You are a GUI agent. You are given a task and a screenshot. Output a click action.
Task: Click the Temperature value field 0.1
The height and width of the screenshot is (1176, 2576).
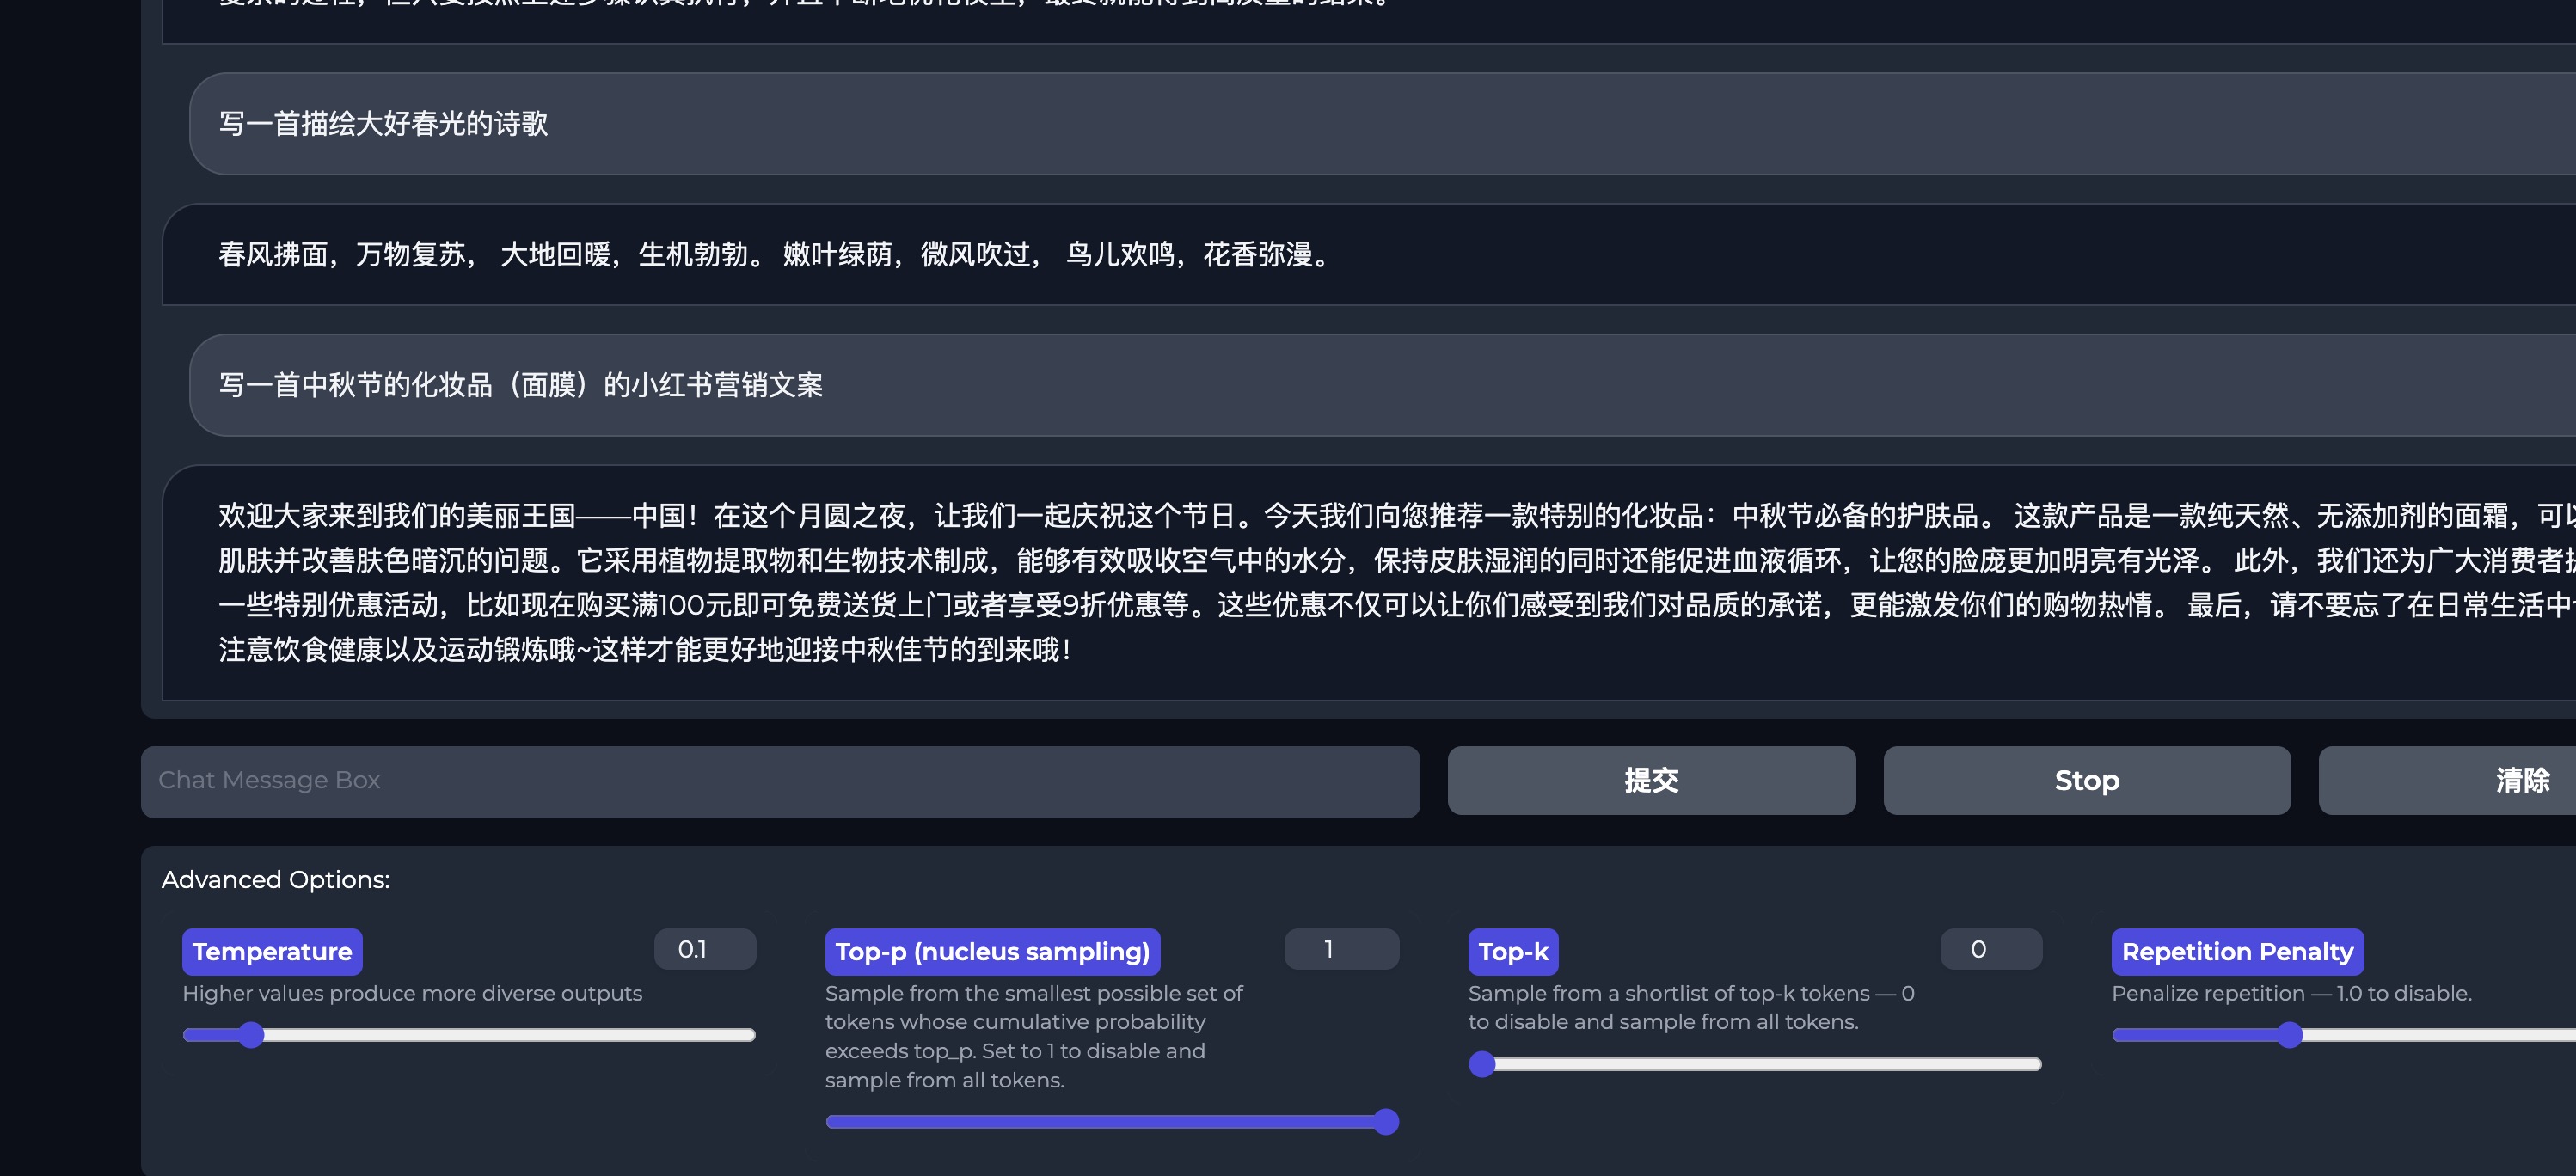point(704,949)
